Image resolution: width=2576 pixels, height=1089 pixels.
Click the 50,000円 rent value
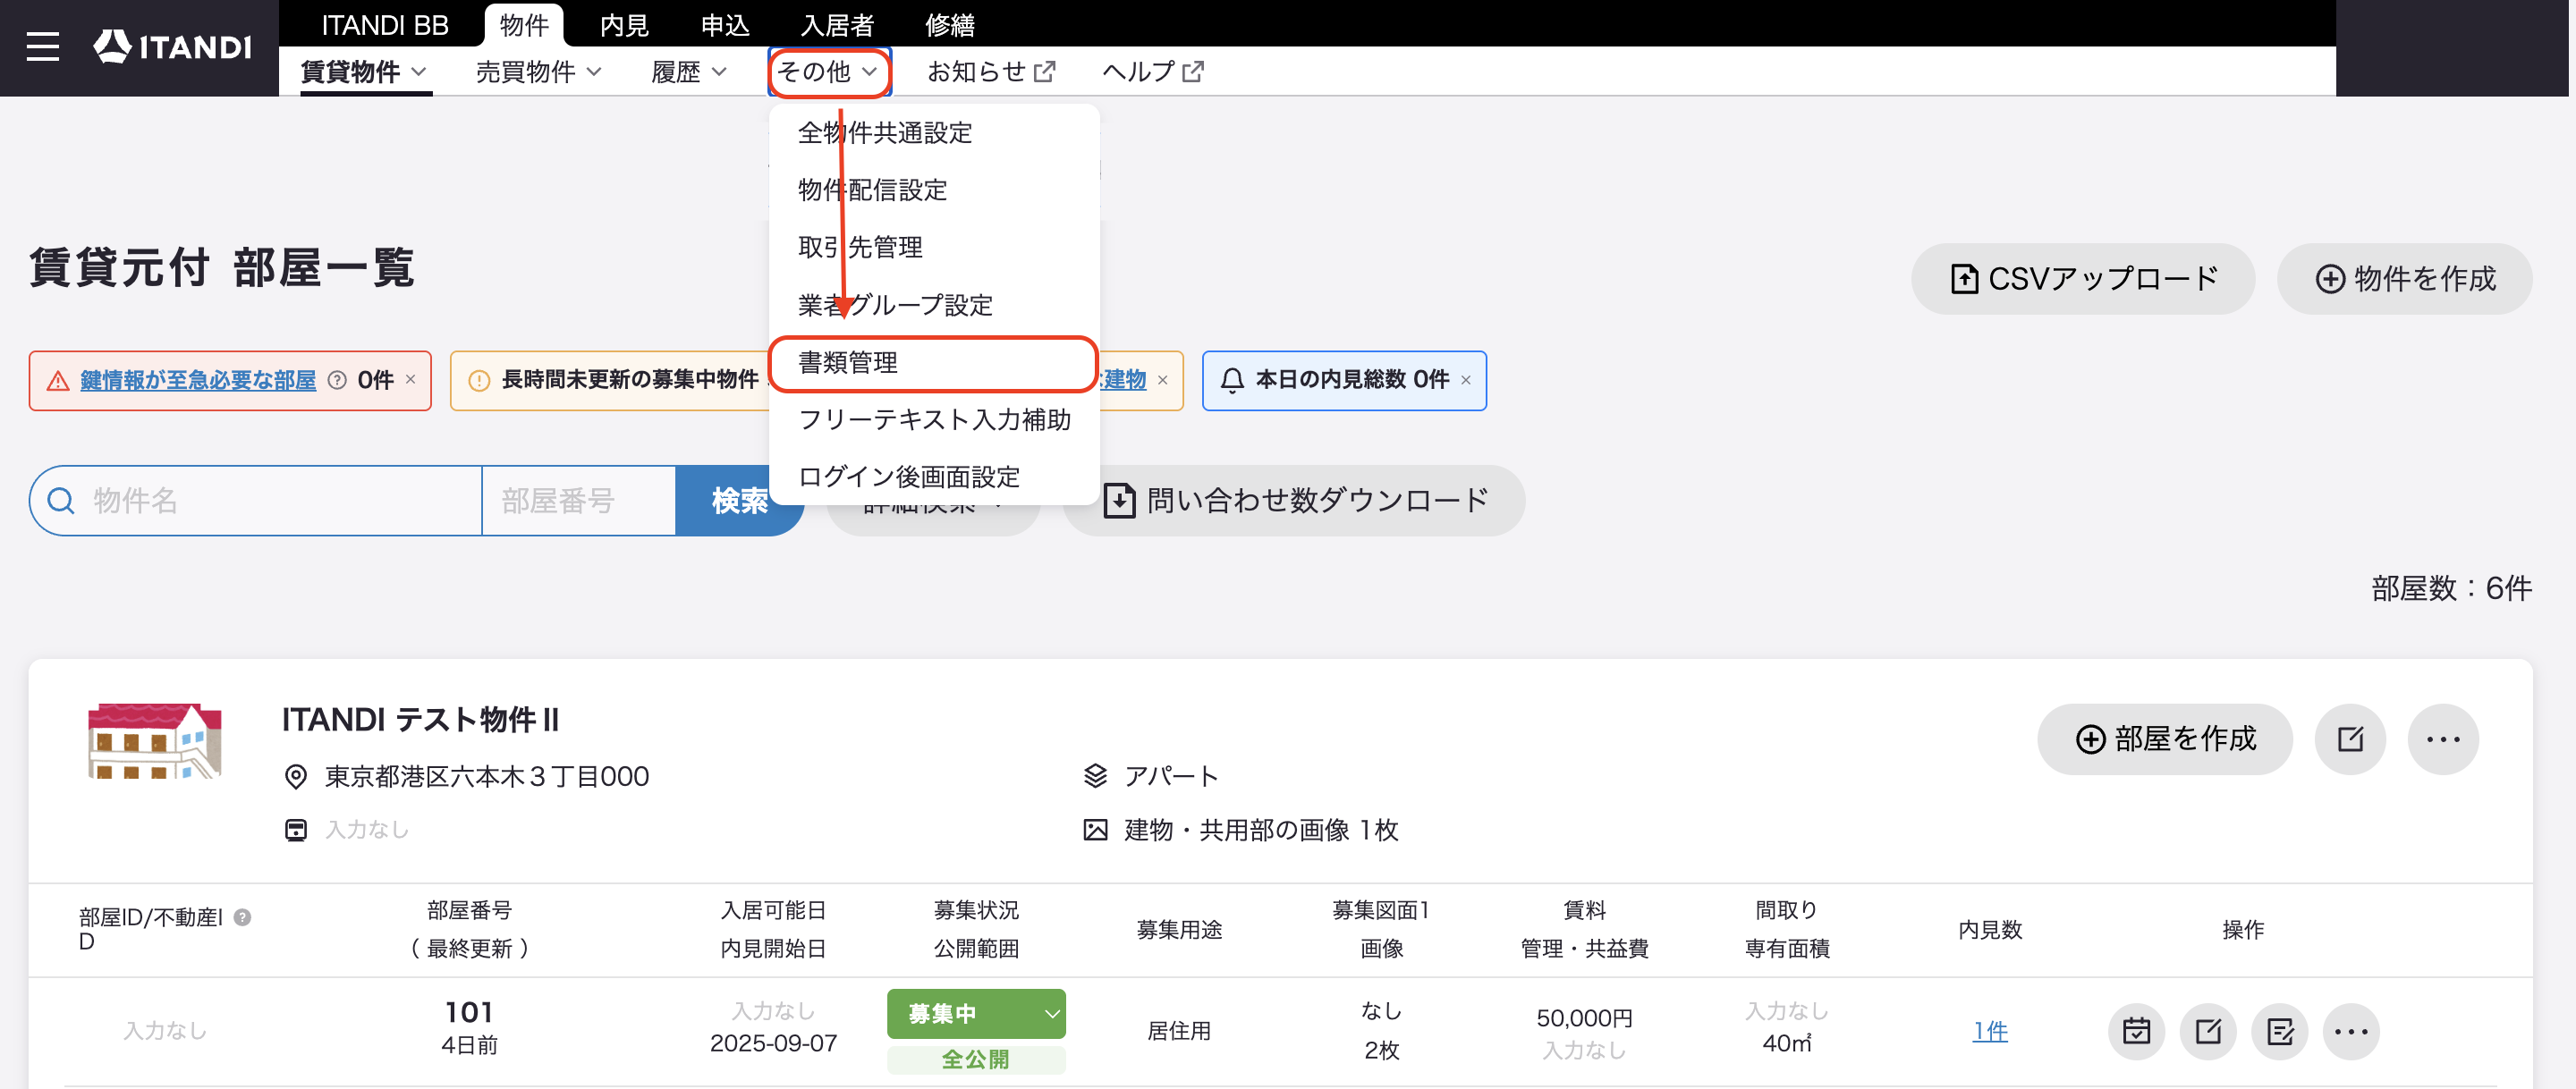click(x=1584, y=1018)
